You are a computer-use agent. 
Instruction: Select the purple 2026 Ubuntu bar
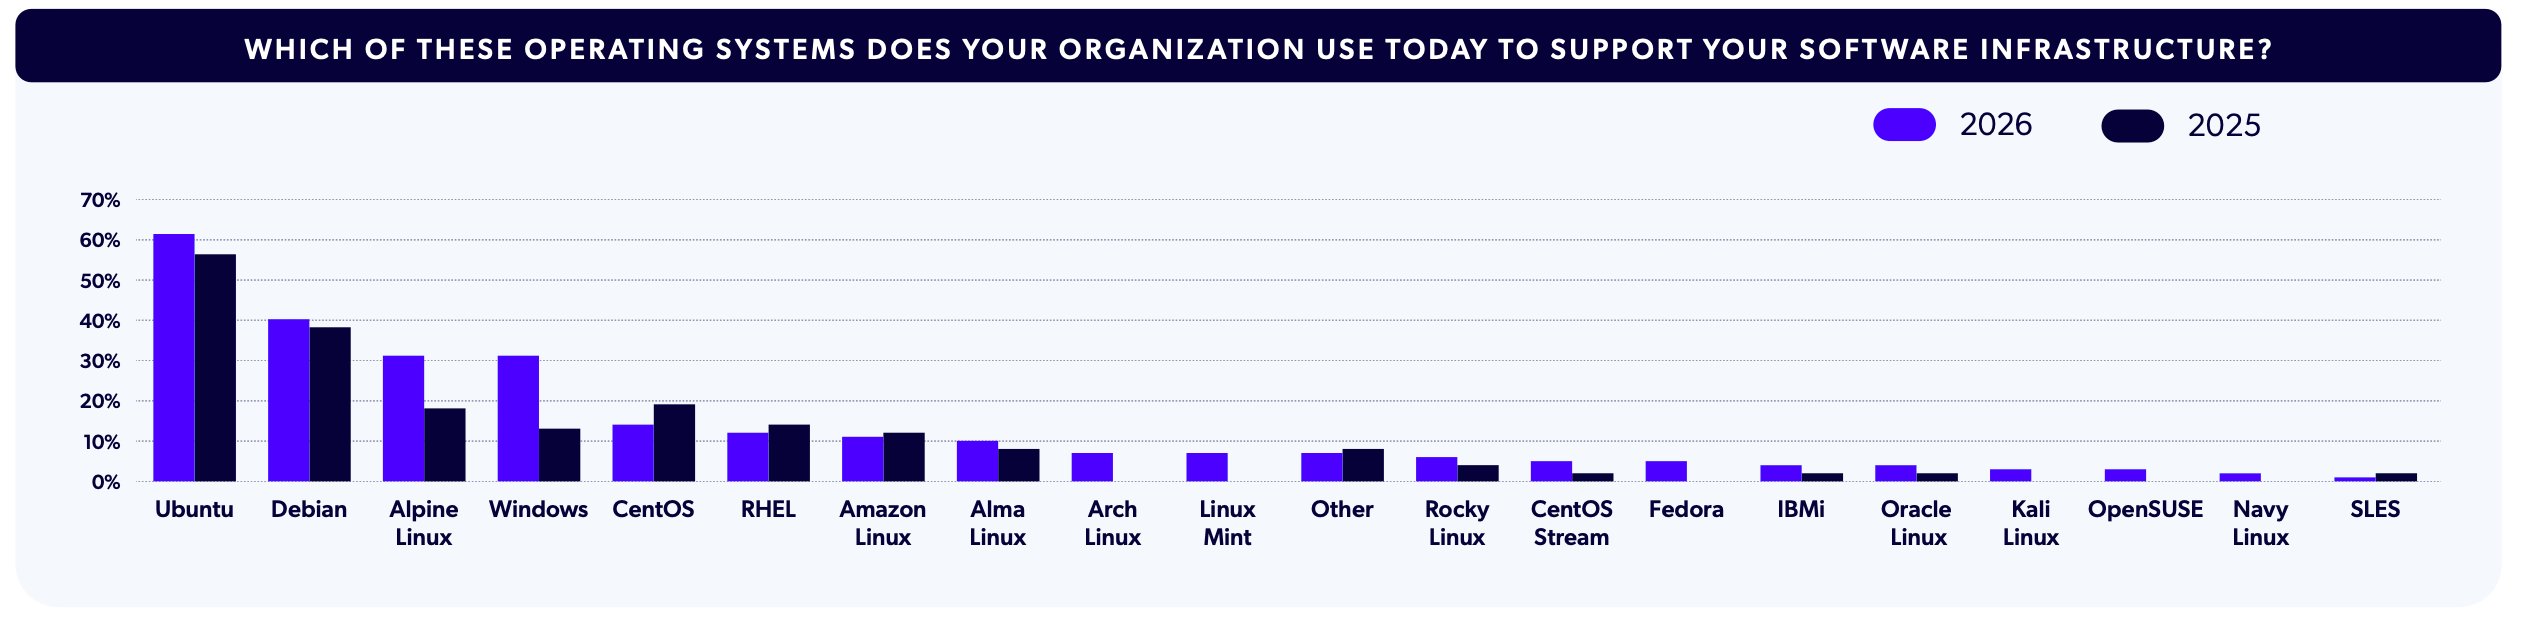click(x=173, y=358)
